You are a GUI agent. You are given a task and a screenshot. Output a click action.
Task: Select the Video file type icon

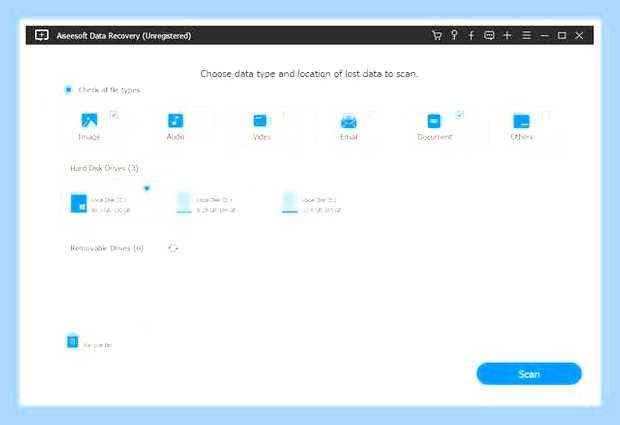260,121
